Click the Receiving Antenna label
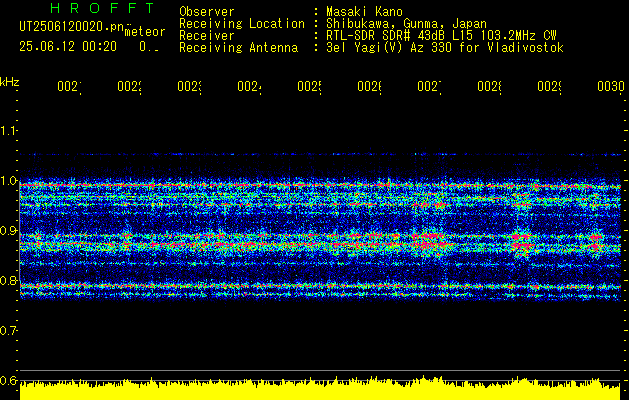This screenshot has height=400, width=629. [x=238, y=48]
